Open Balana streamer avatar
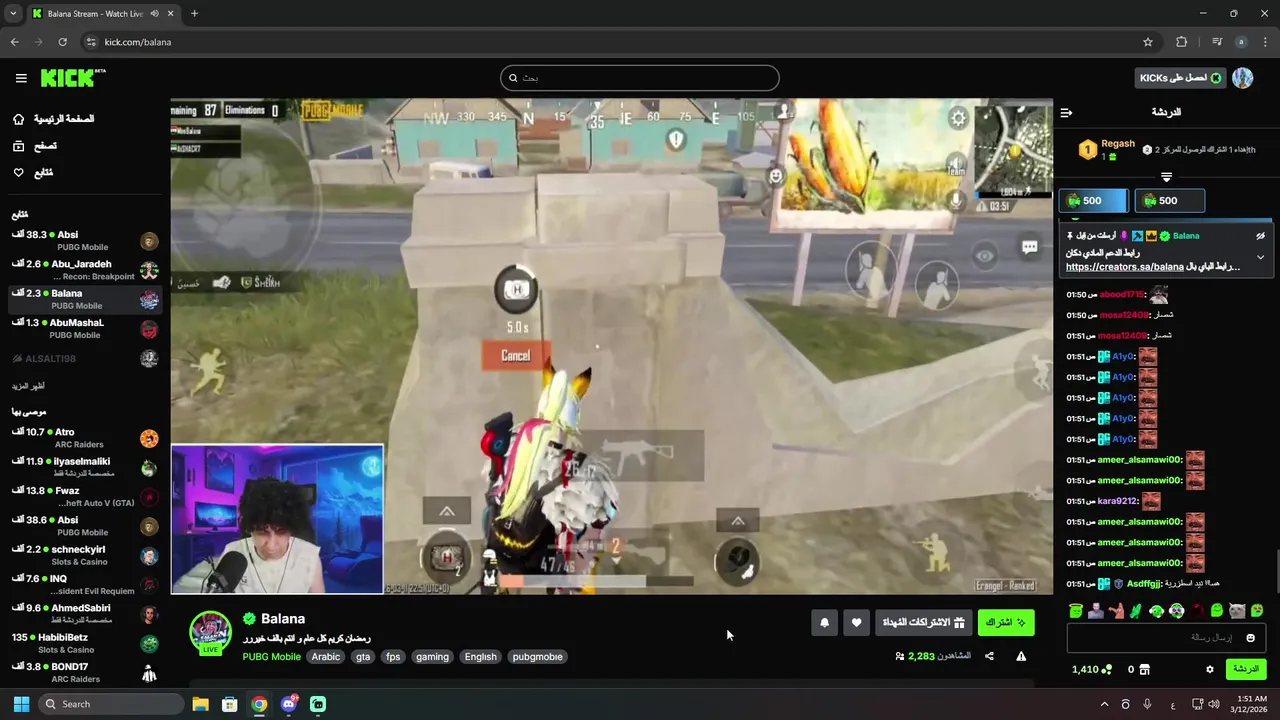This screenshot has height=720, width=1280. (x=211, y=633)
